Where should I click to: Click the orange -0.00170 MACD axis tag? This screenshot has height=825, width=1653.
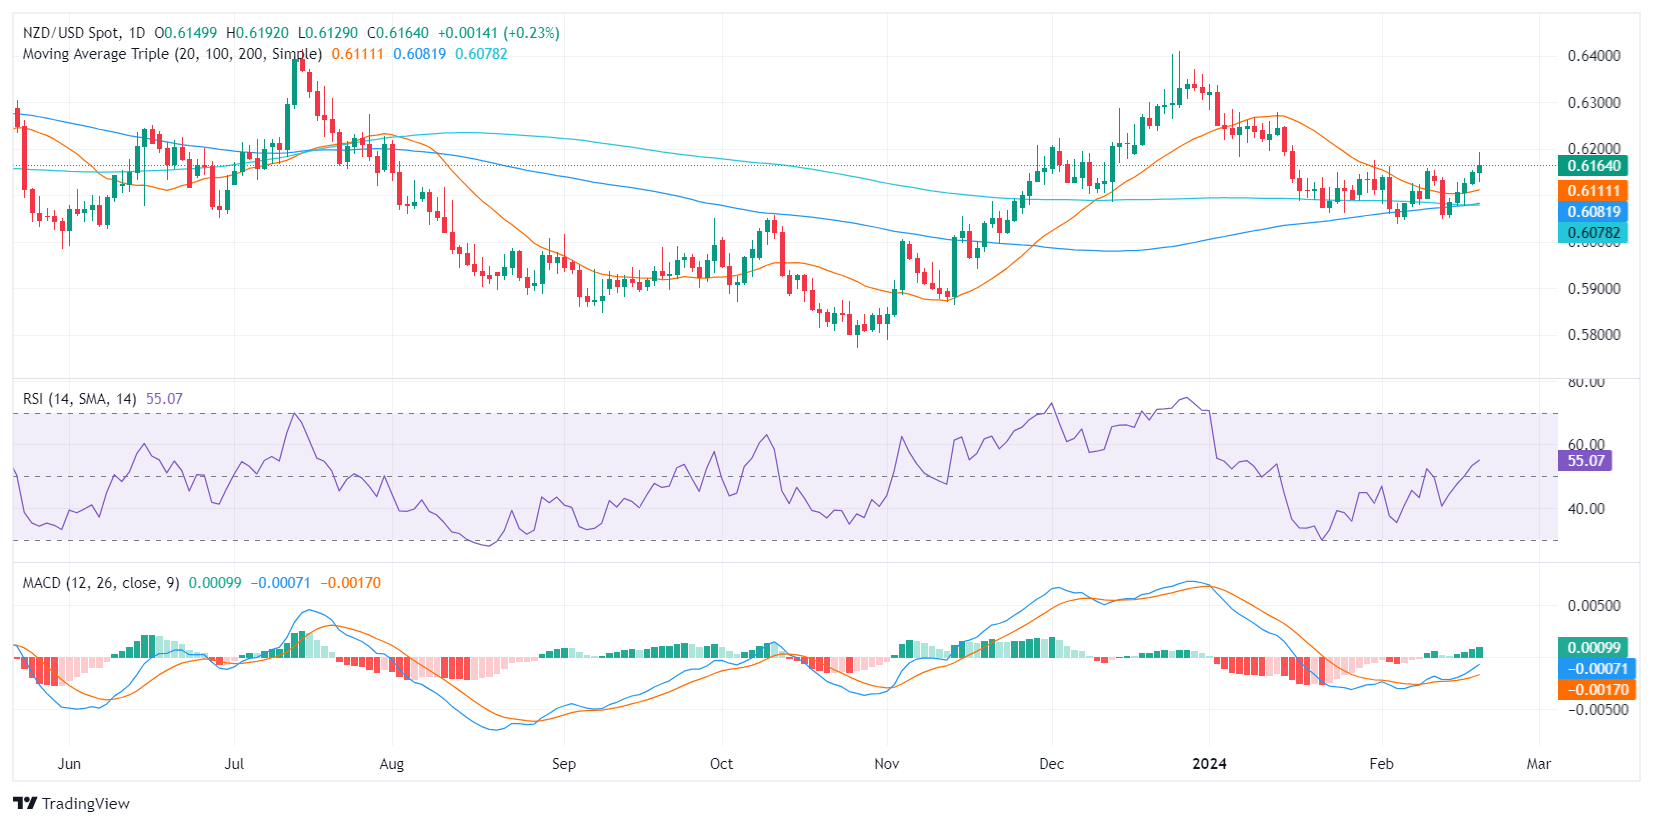(1596, 690)
